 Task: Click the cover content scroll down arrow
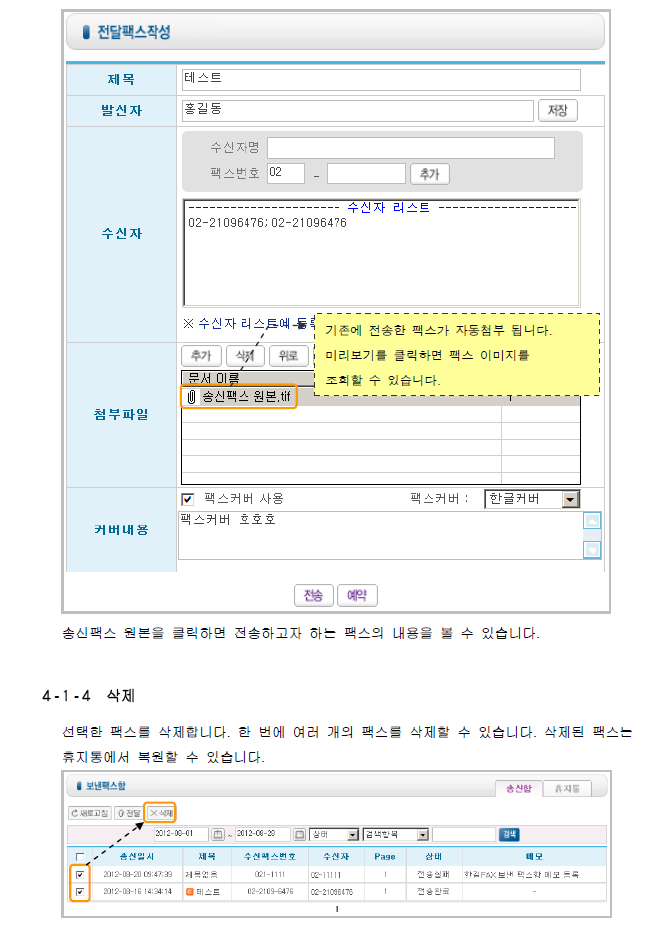tap(592, 548)
